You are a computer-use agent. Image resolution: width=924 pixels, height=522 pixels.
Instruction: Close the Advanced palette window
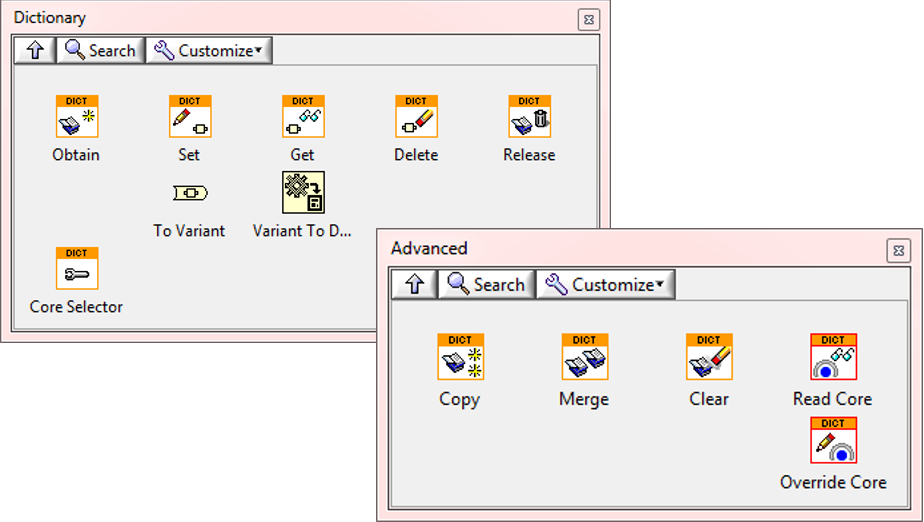[x=898, y=250]
